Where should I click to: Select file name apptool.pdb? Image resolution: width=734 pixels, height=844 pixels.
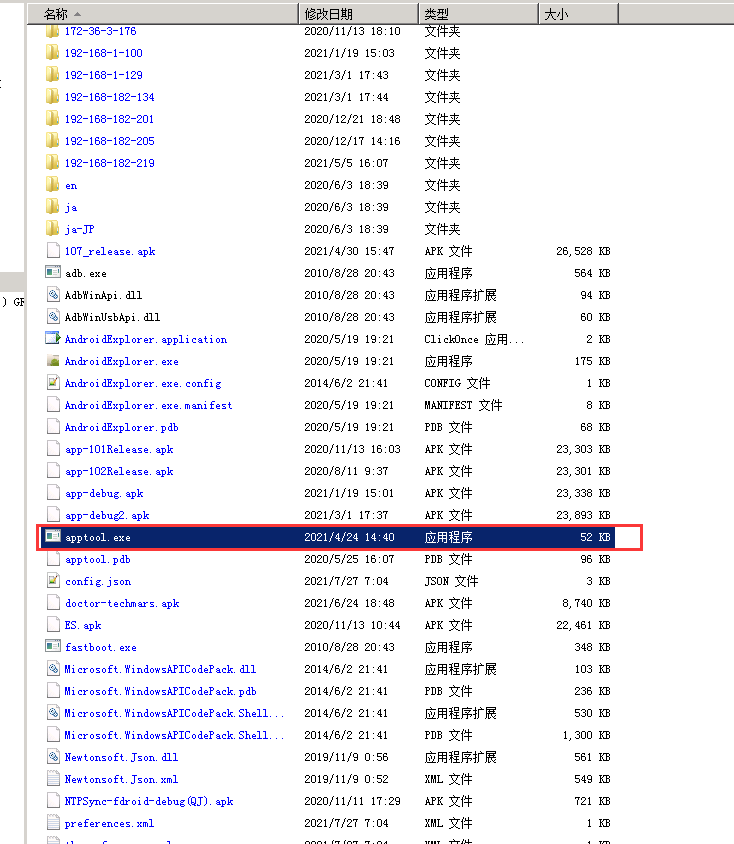(97, 559)
